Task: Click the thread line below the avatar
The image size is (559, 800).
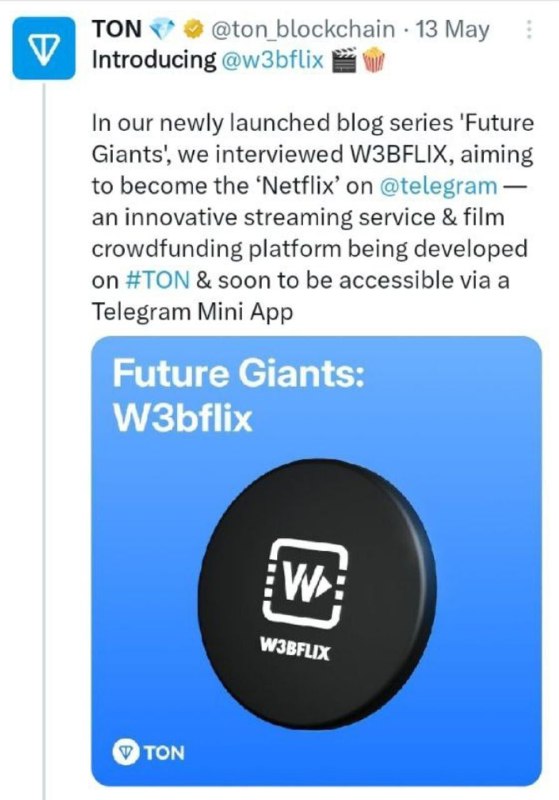Action: [44, 441]
